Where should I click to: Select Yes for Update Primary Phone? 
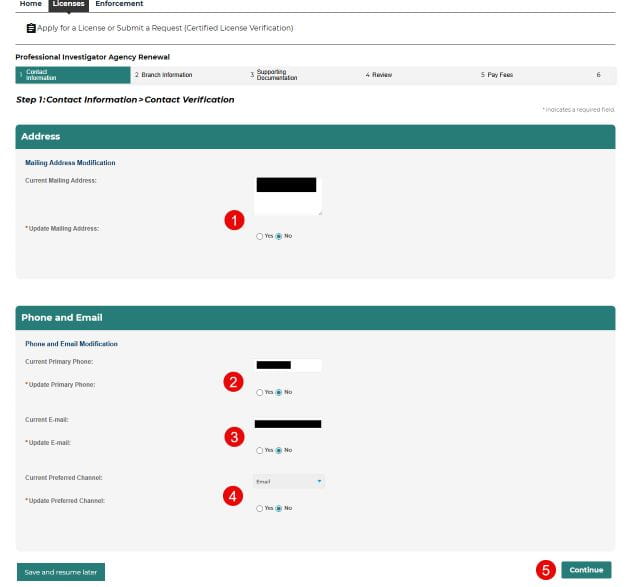coord(260,392)
